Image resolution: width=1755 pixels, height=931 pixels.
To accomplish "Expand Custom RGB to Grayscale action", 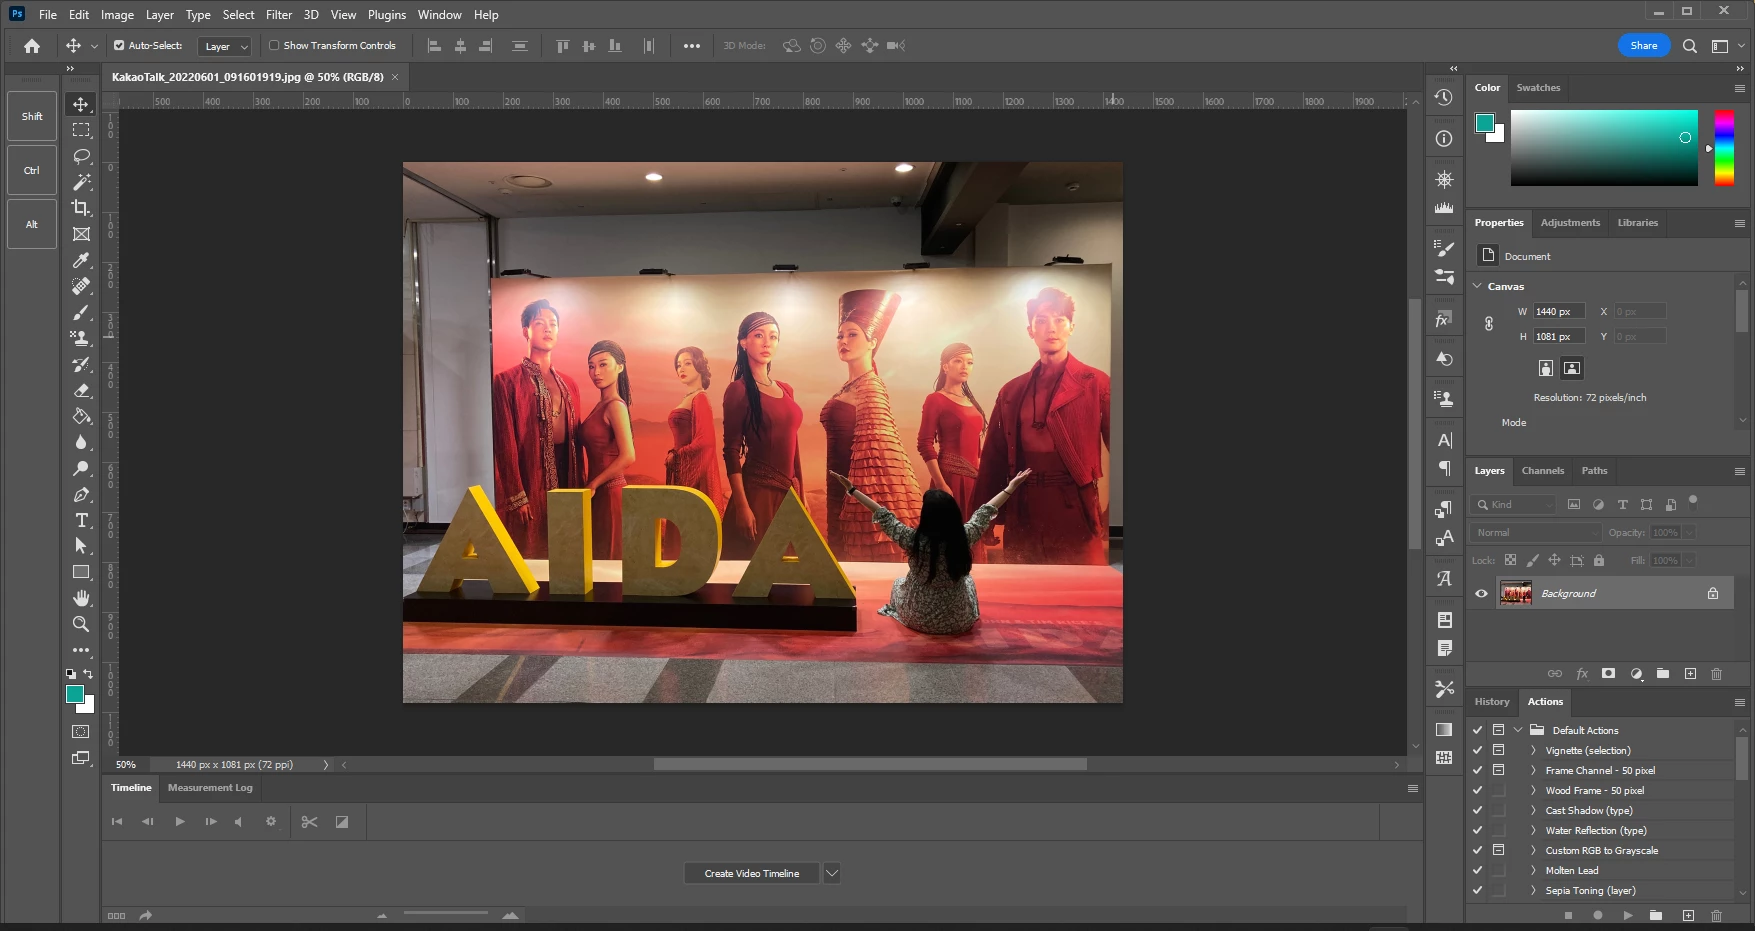I will (1533, 850).
